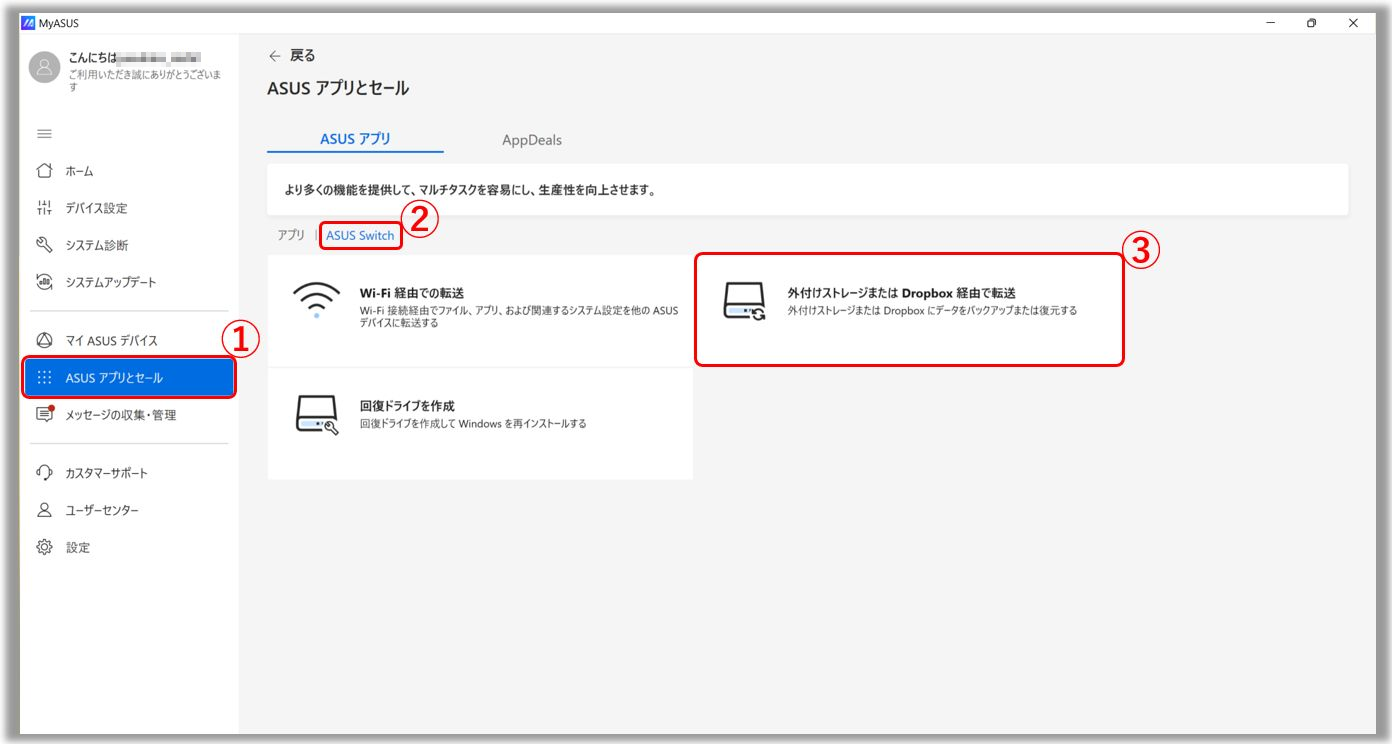Click the システムアップデート update icon
This screenshot has height=744, width=1392.
pyautogui.click(x=44, y=282)
